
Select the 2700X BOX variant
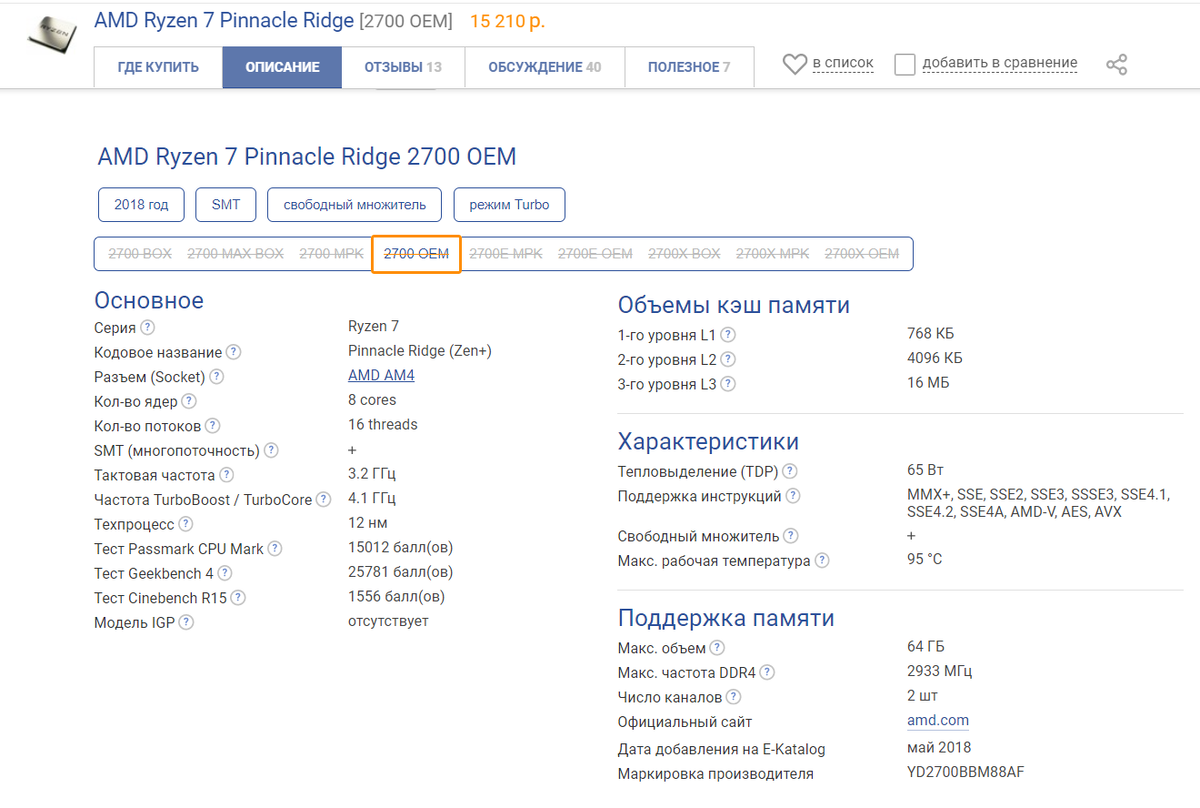684,254
